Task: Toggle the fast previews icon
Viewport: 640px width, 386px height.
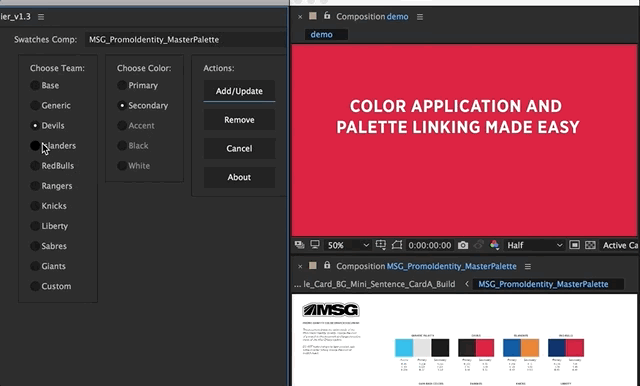Action: pyautogui.click(x=574, y=245)
